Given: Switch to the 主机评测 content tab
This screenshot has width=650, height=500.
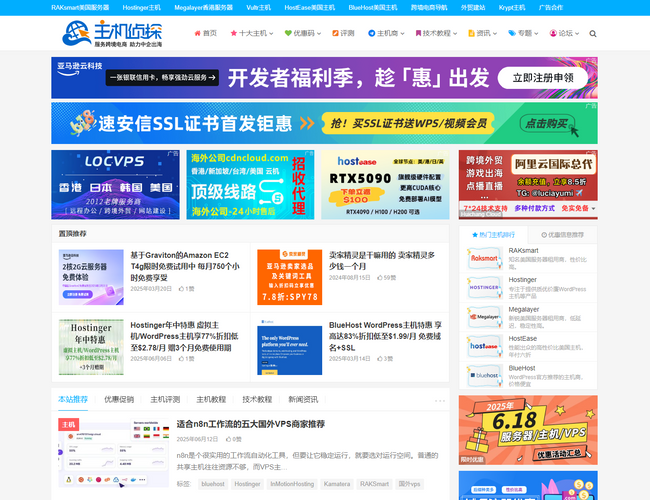Looking at the screenshot, I should point(165,399).
